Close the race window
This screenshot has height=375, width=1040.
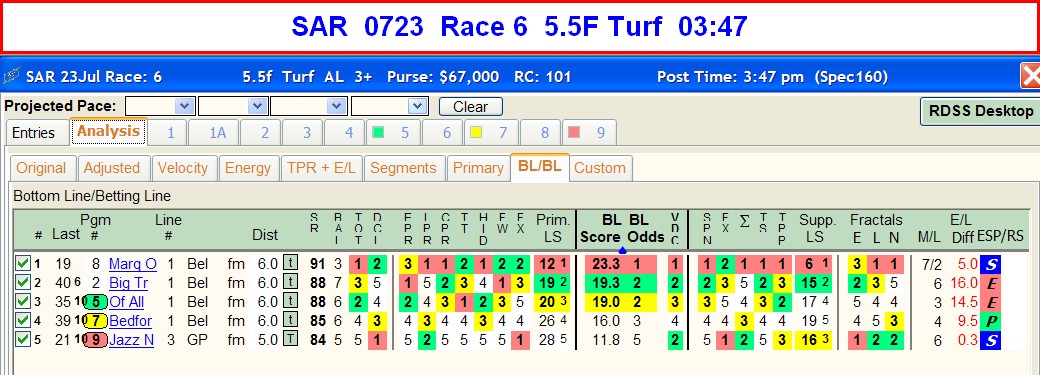[1030, 76]
